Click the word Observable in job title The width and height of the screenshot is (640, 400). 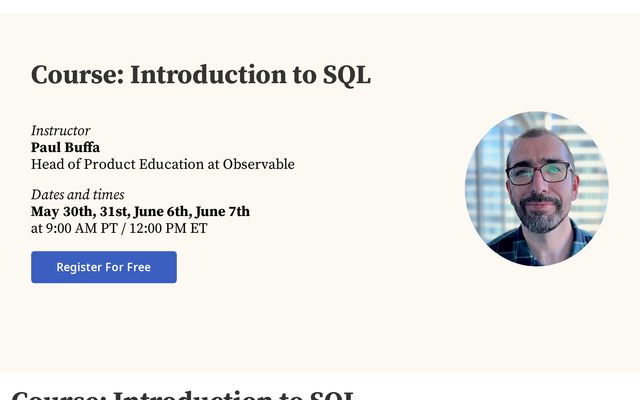(x=258, y=164)
